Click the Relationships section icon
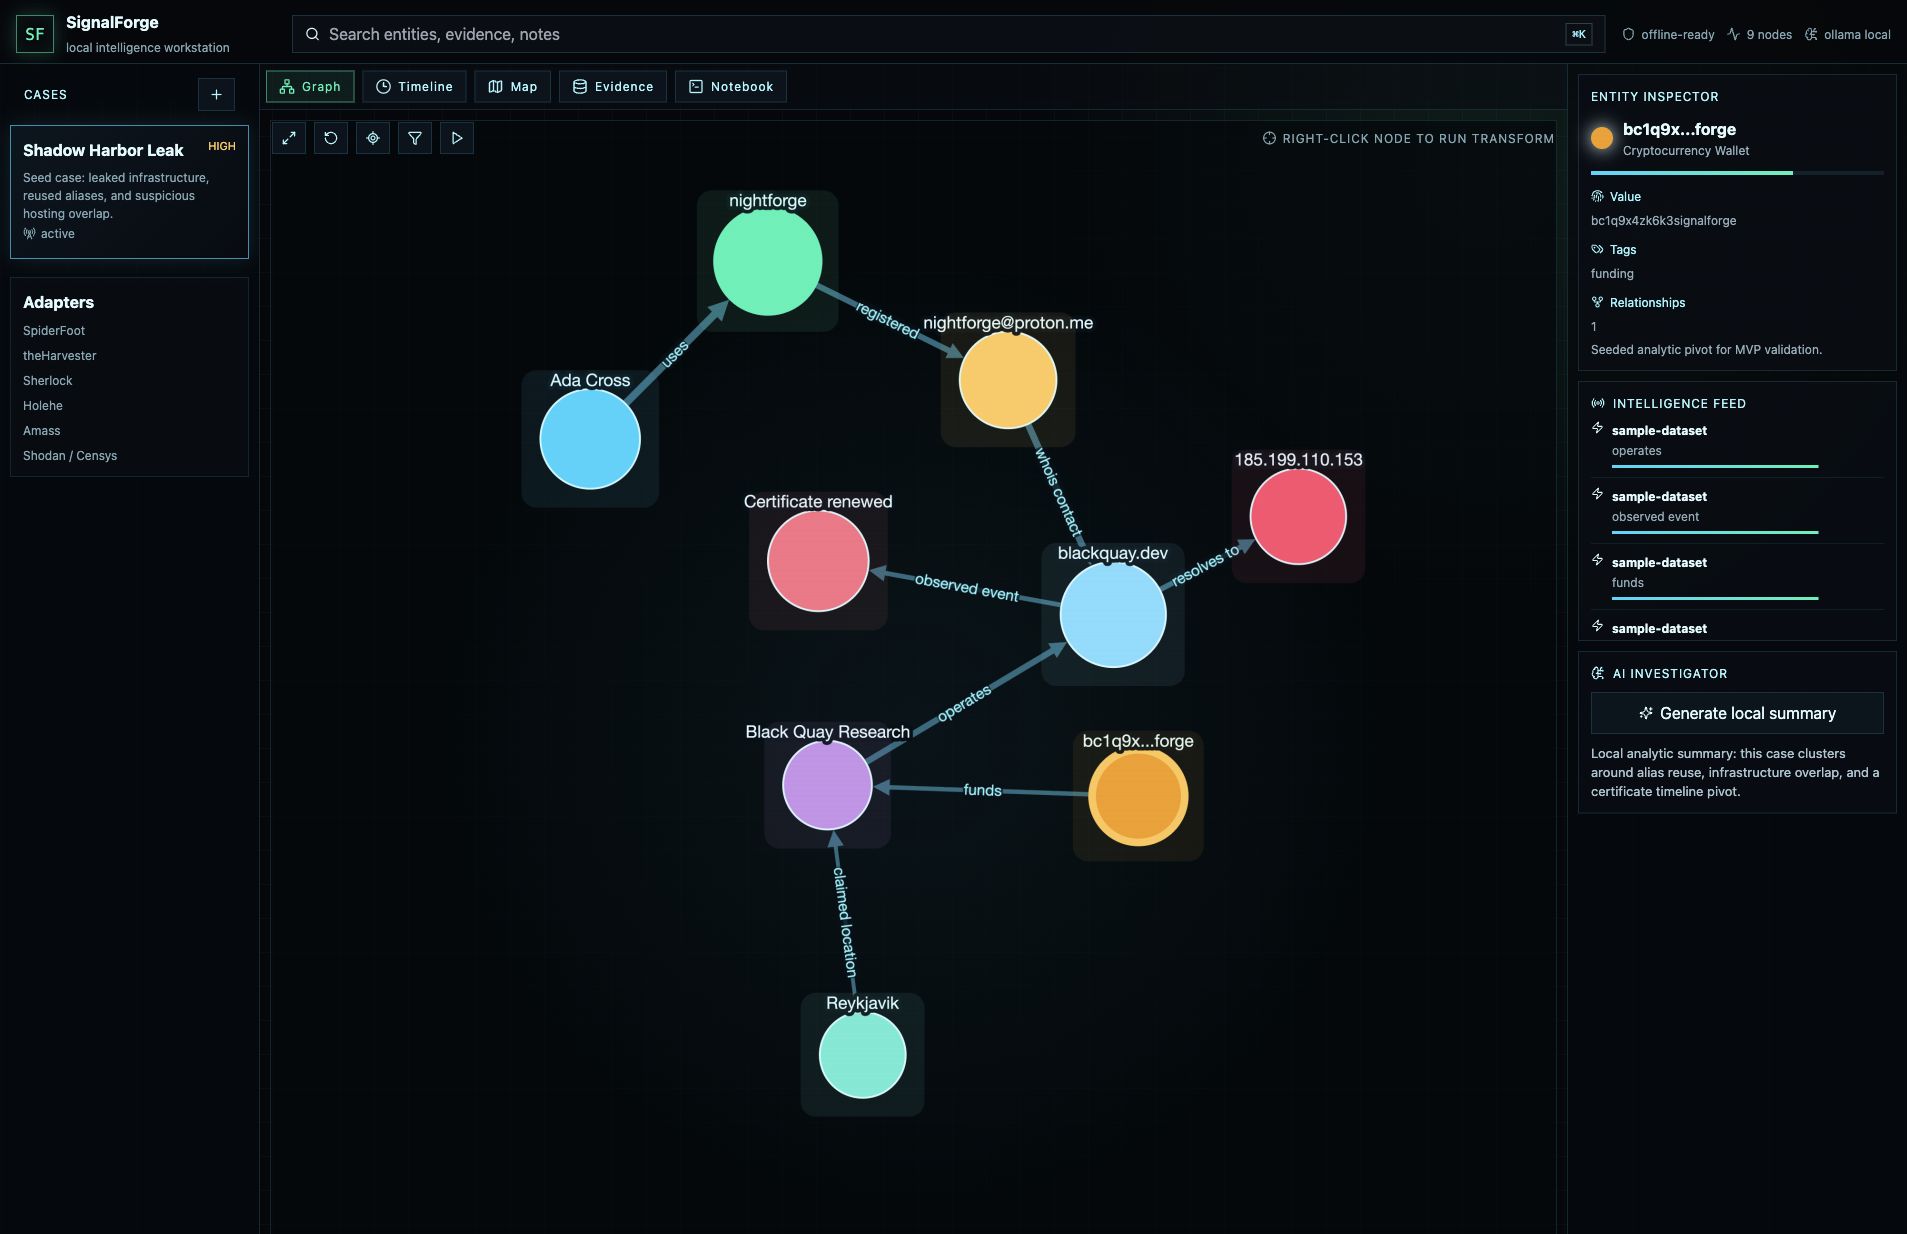 tap(1597, 303)
